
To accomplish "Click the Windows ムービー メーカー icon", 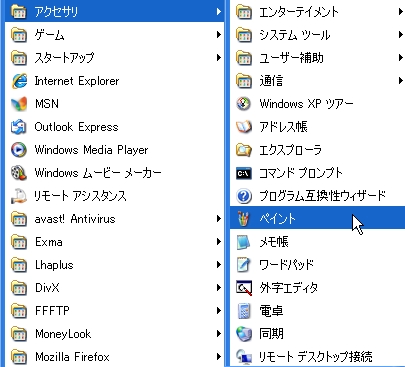I will 19,173.
